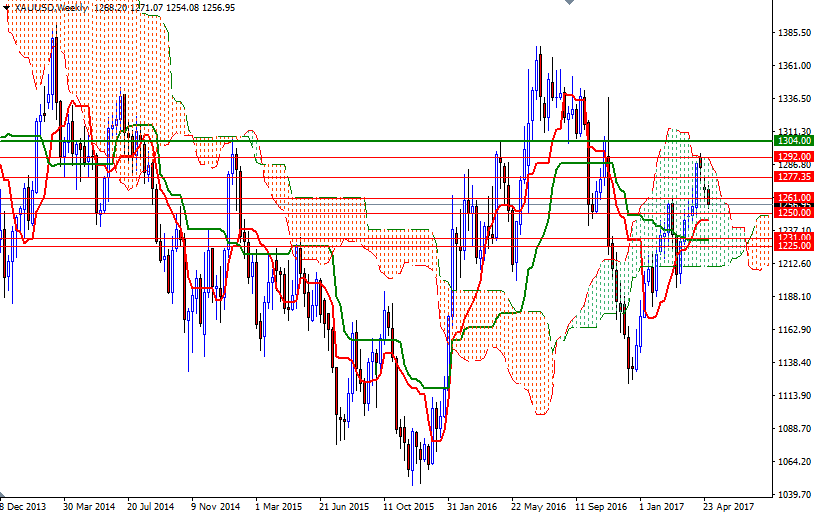Screen dimensions: 814x514
Task: Click the 1385.50 price axis value
Action: (x=793, y=33)
